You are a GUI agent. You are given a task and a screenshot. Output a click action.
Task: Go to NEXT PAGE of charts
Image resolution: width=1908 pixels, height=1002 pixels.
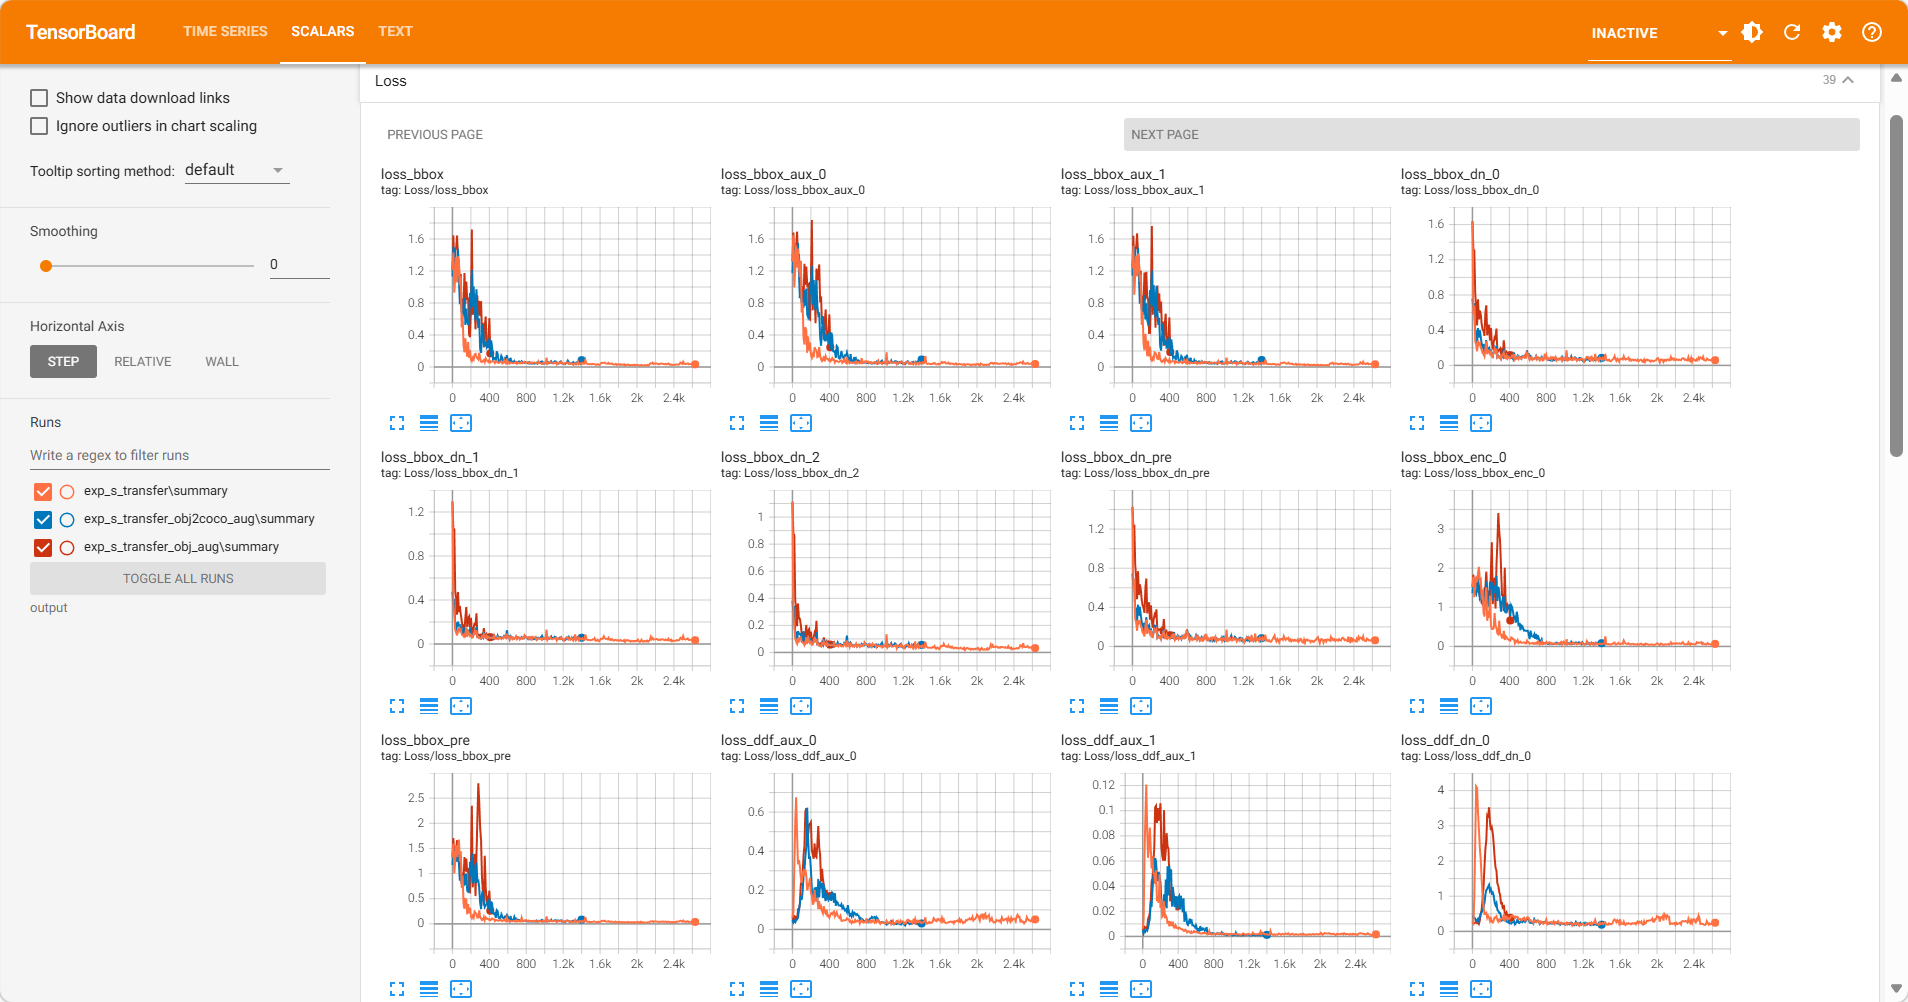click(x=1491, y=135)
